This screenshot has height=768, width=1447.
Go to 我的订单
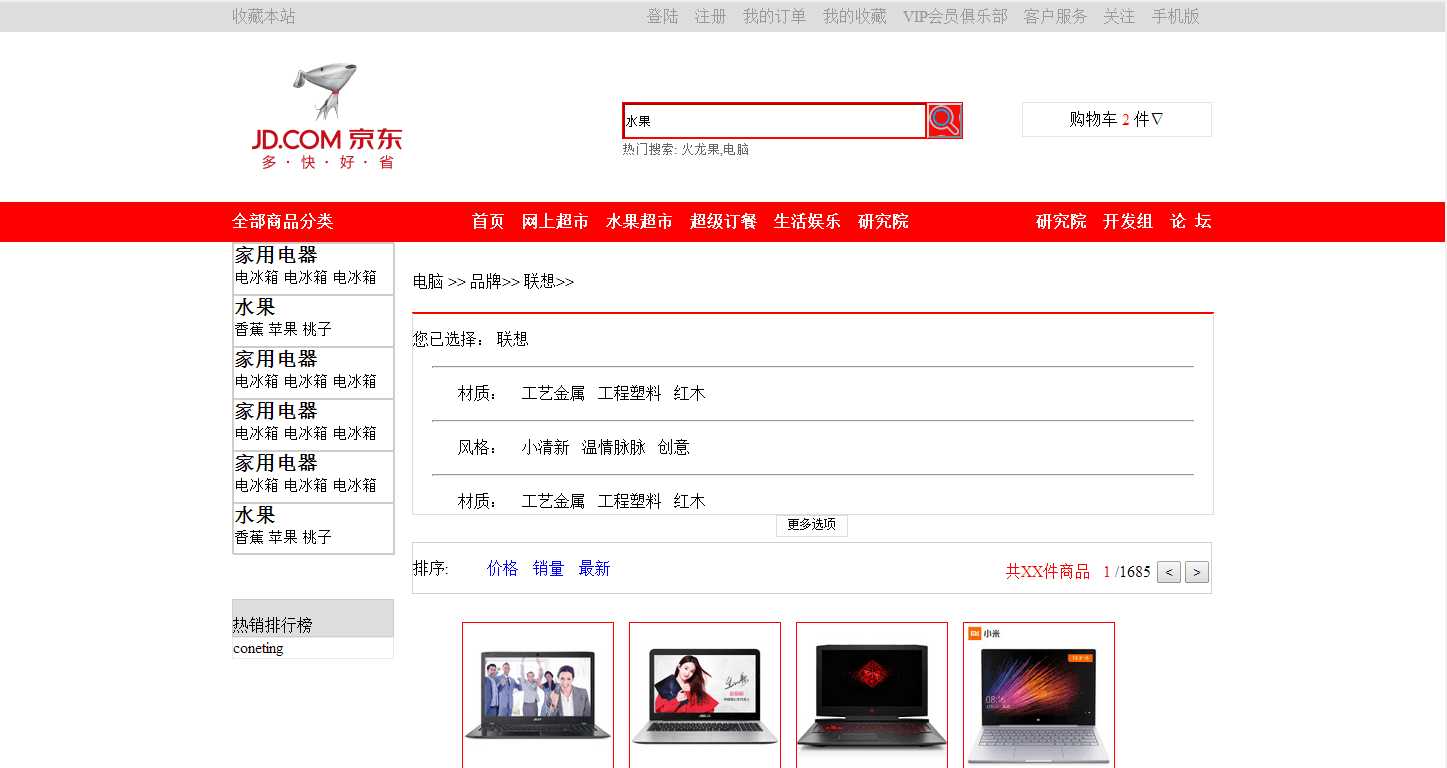[x=775, y=16]
